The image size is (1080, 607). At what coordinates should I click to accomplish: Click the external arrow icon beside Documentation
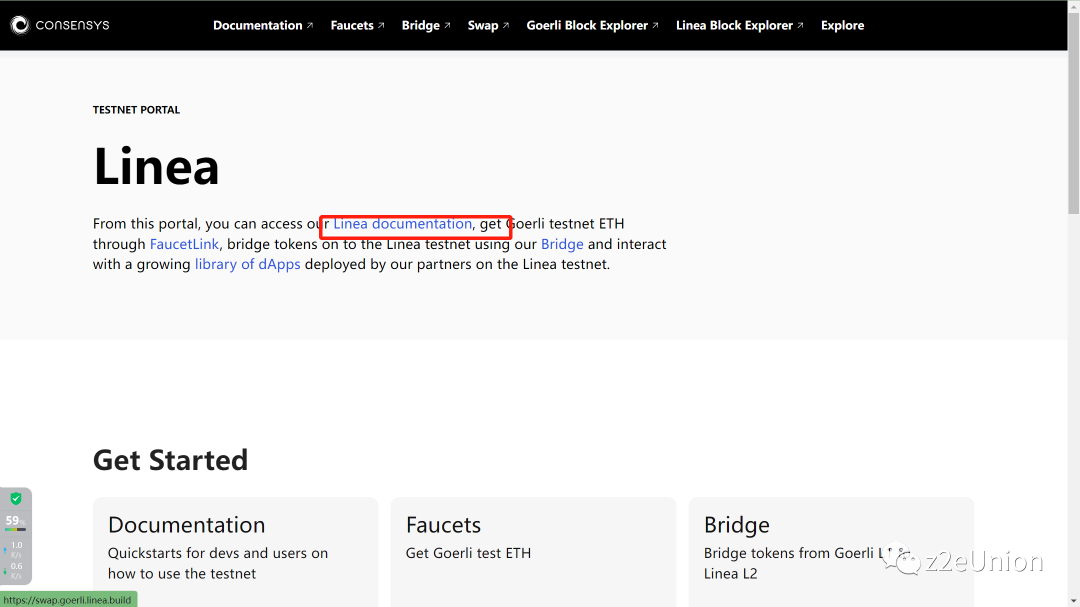click(x=310, y=25)
